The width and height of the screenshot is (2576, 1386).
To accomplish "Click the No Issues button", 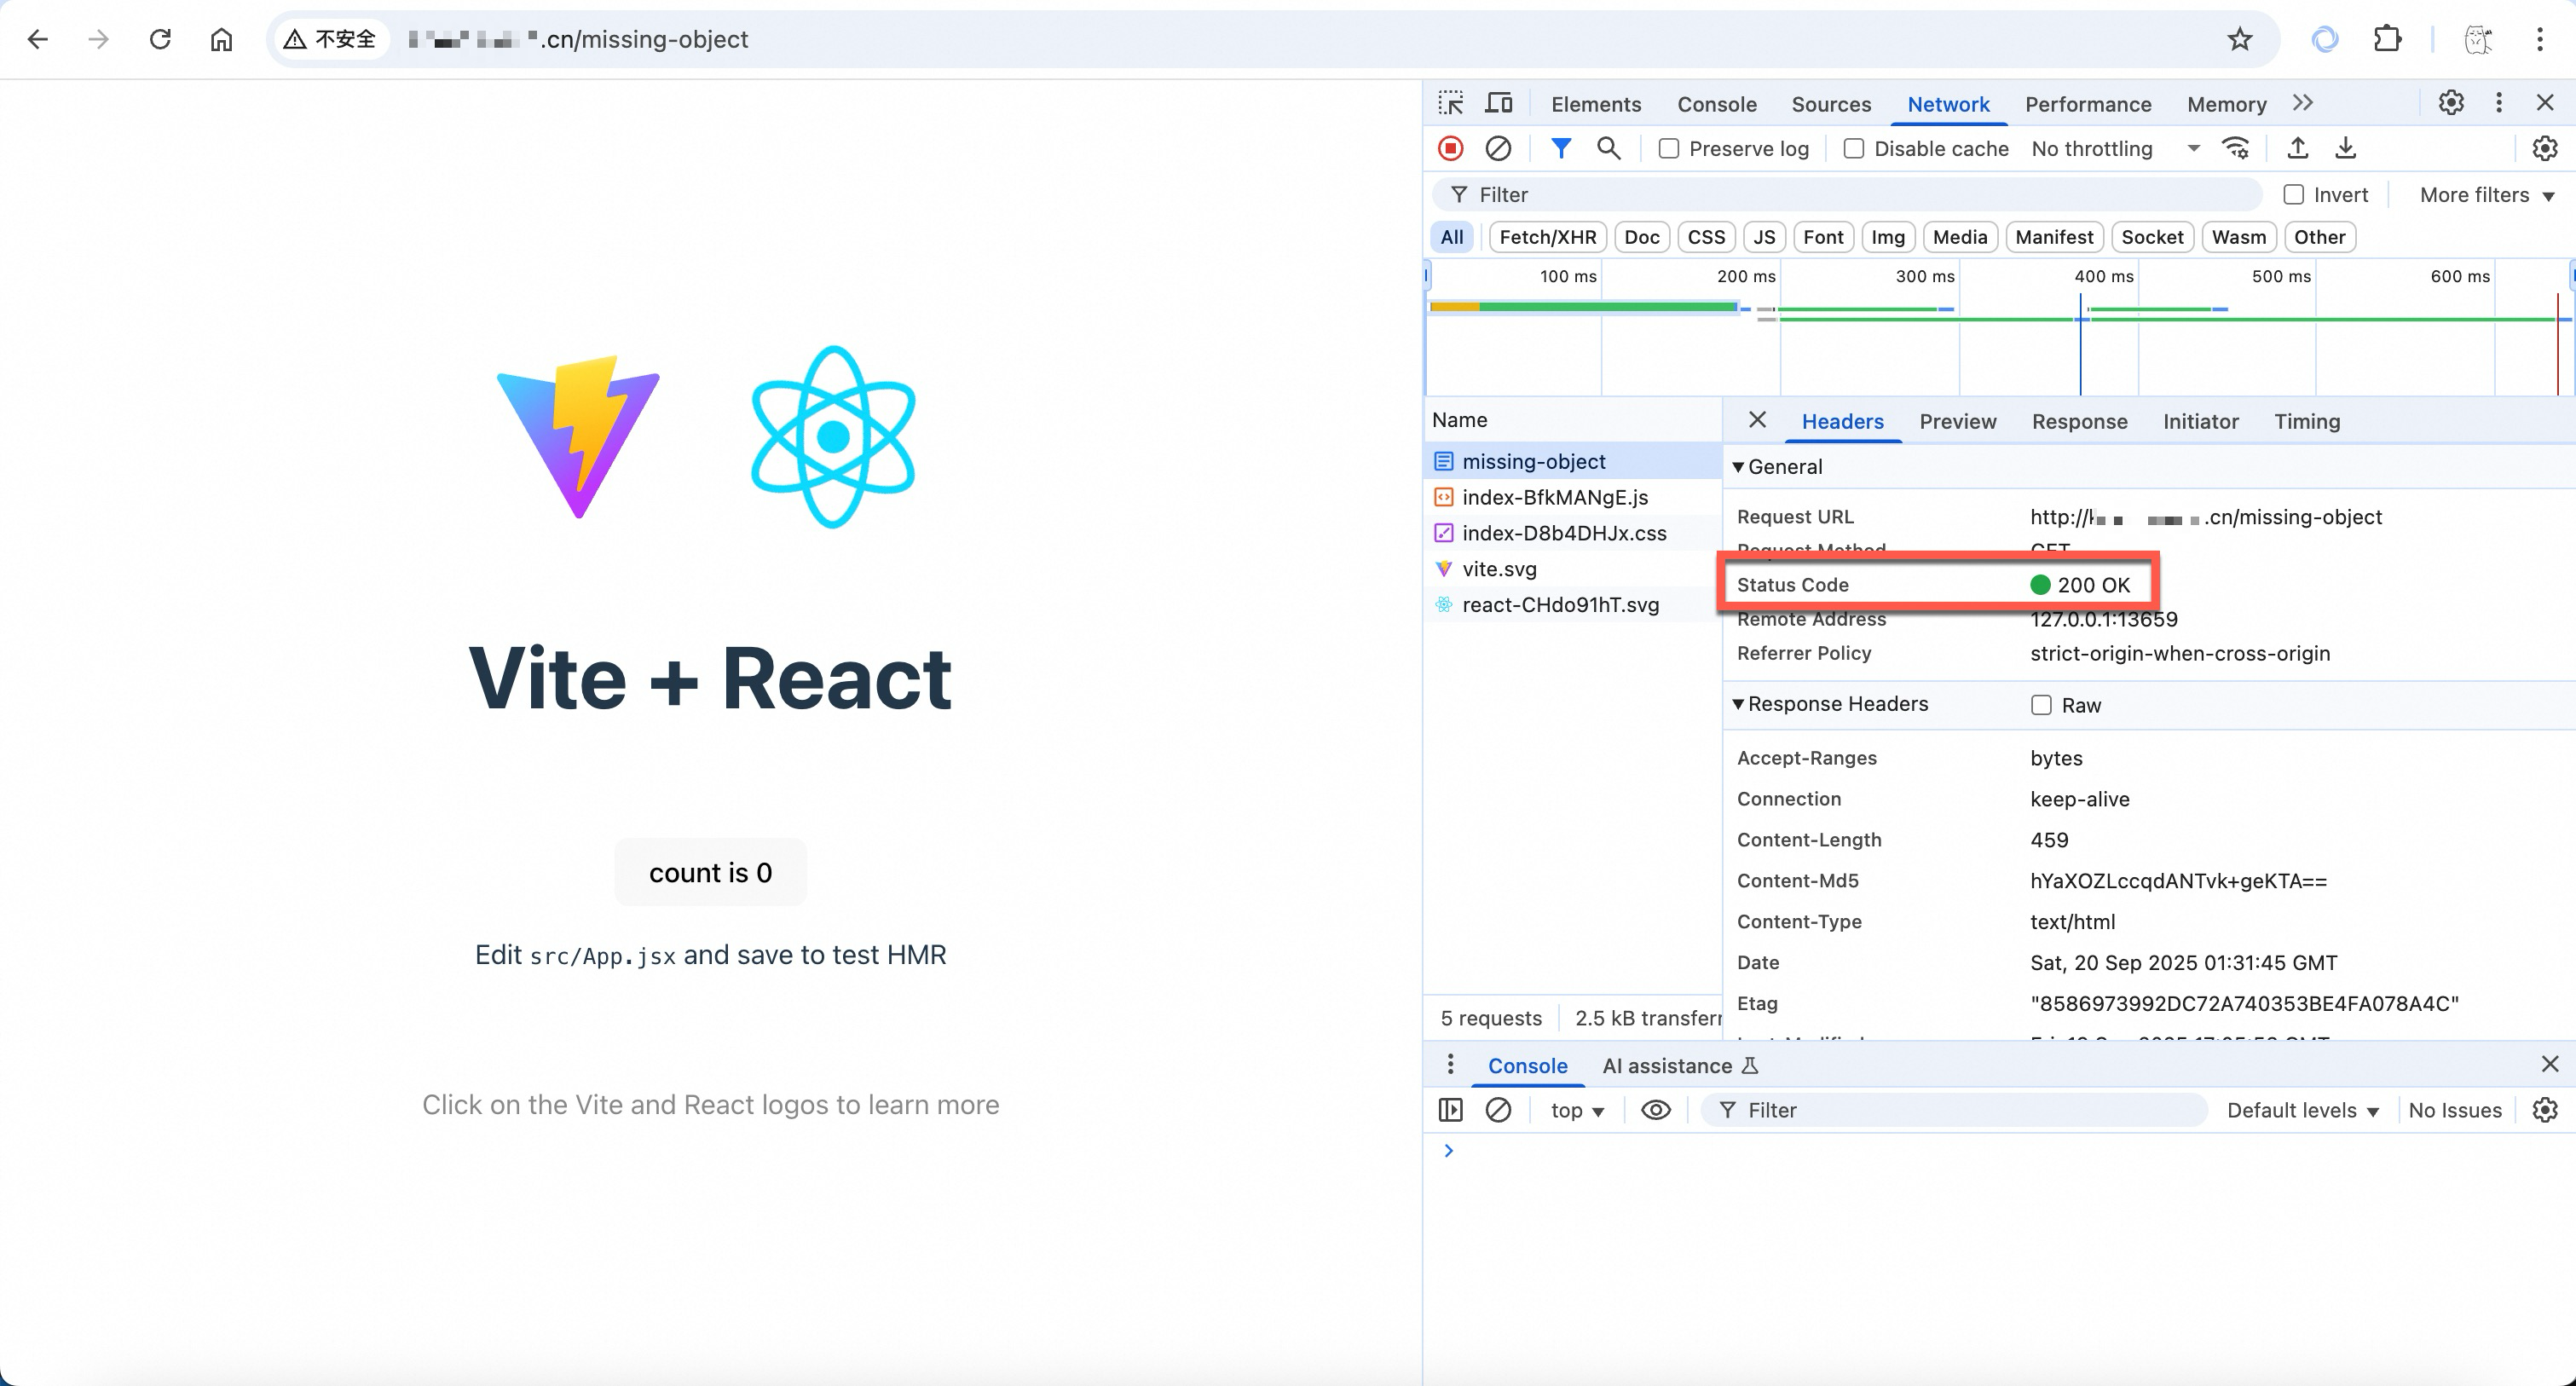I will coord(2454,1110).
